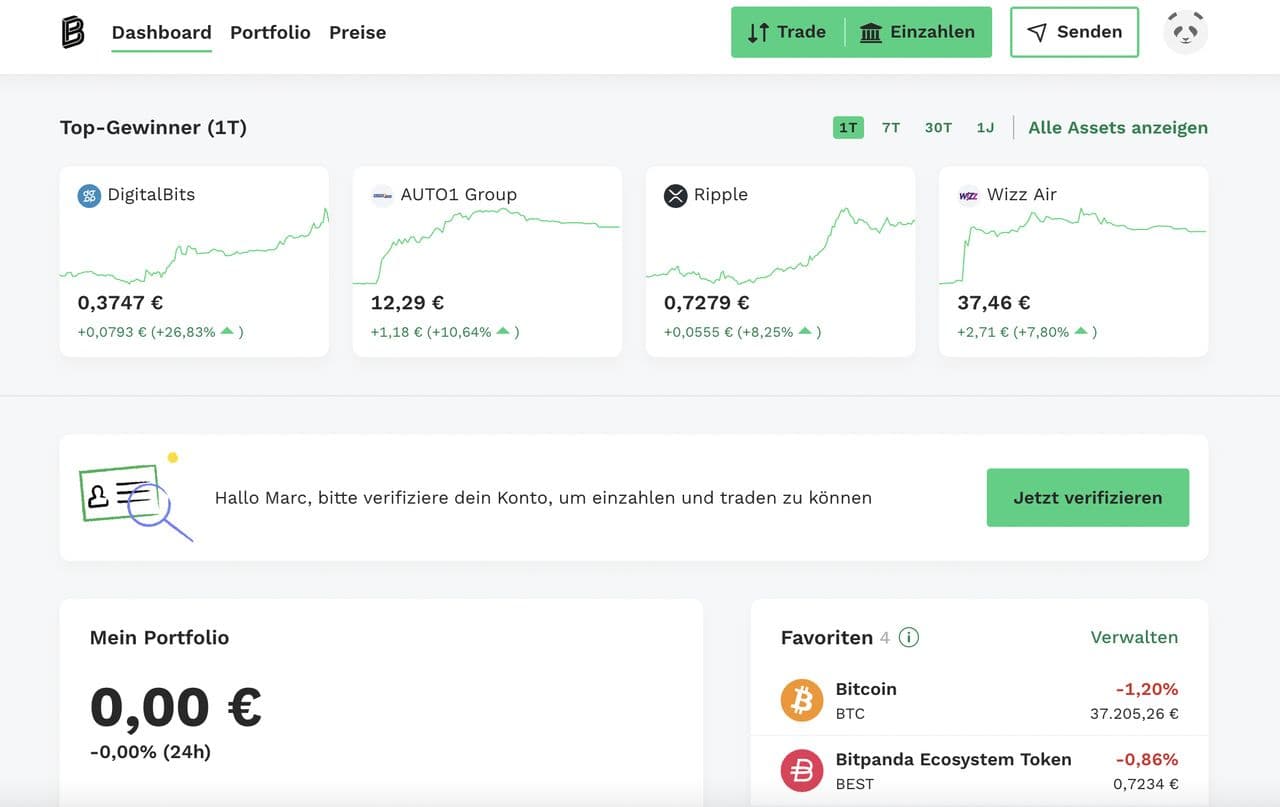Click the Wizz Air logo icon
1280x807 pixels.
pyautogui.click(x=968, y=195)
